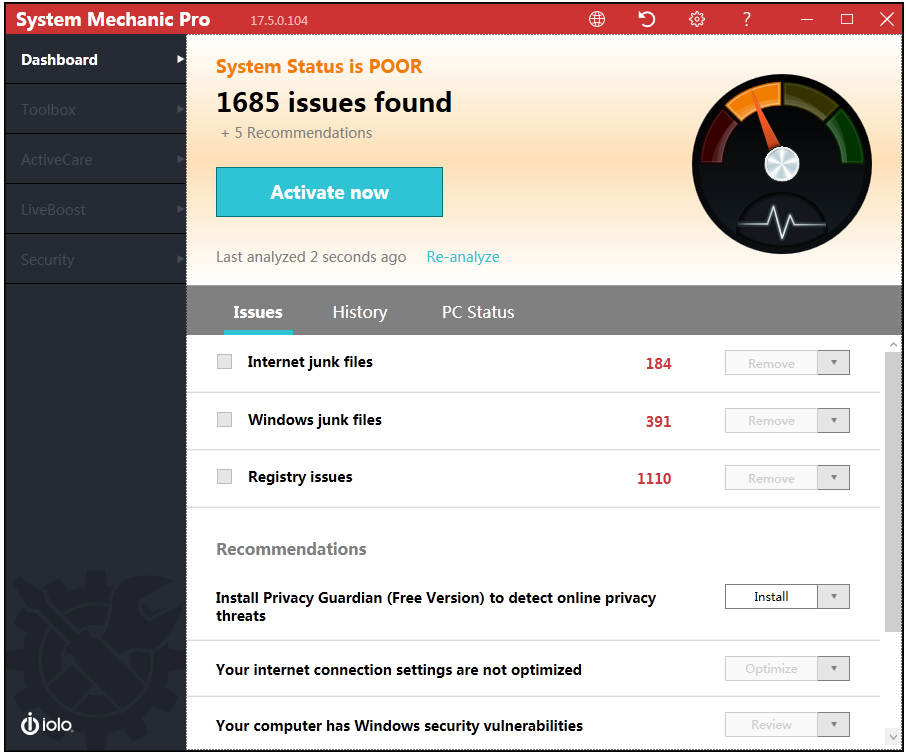Click the globe language icon in title bar
906x755 pixels.
(597, 19)
